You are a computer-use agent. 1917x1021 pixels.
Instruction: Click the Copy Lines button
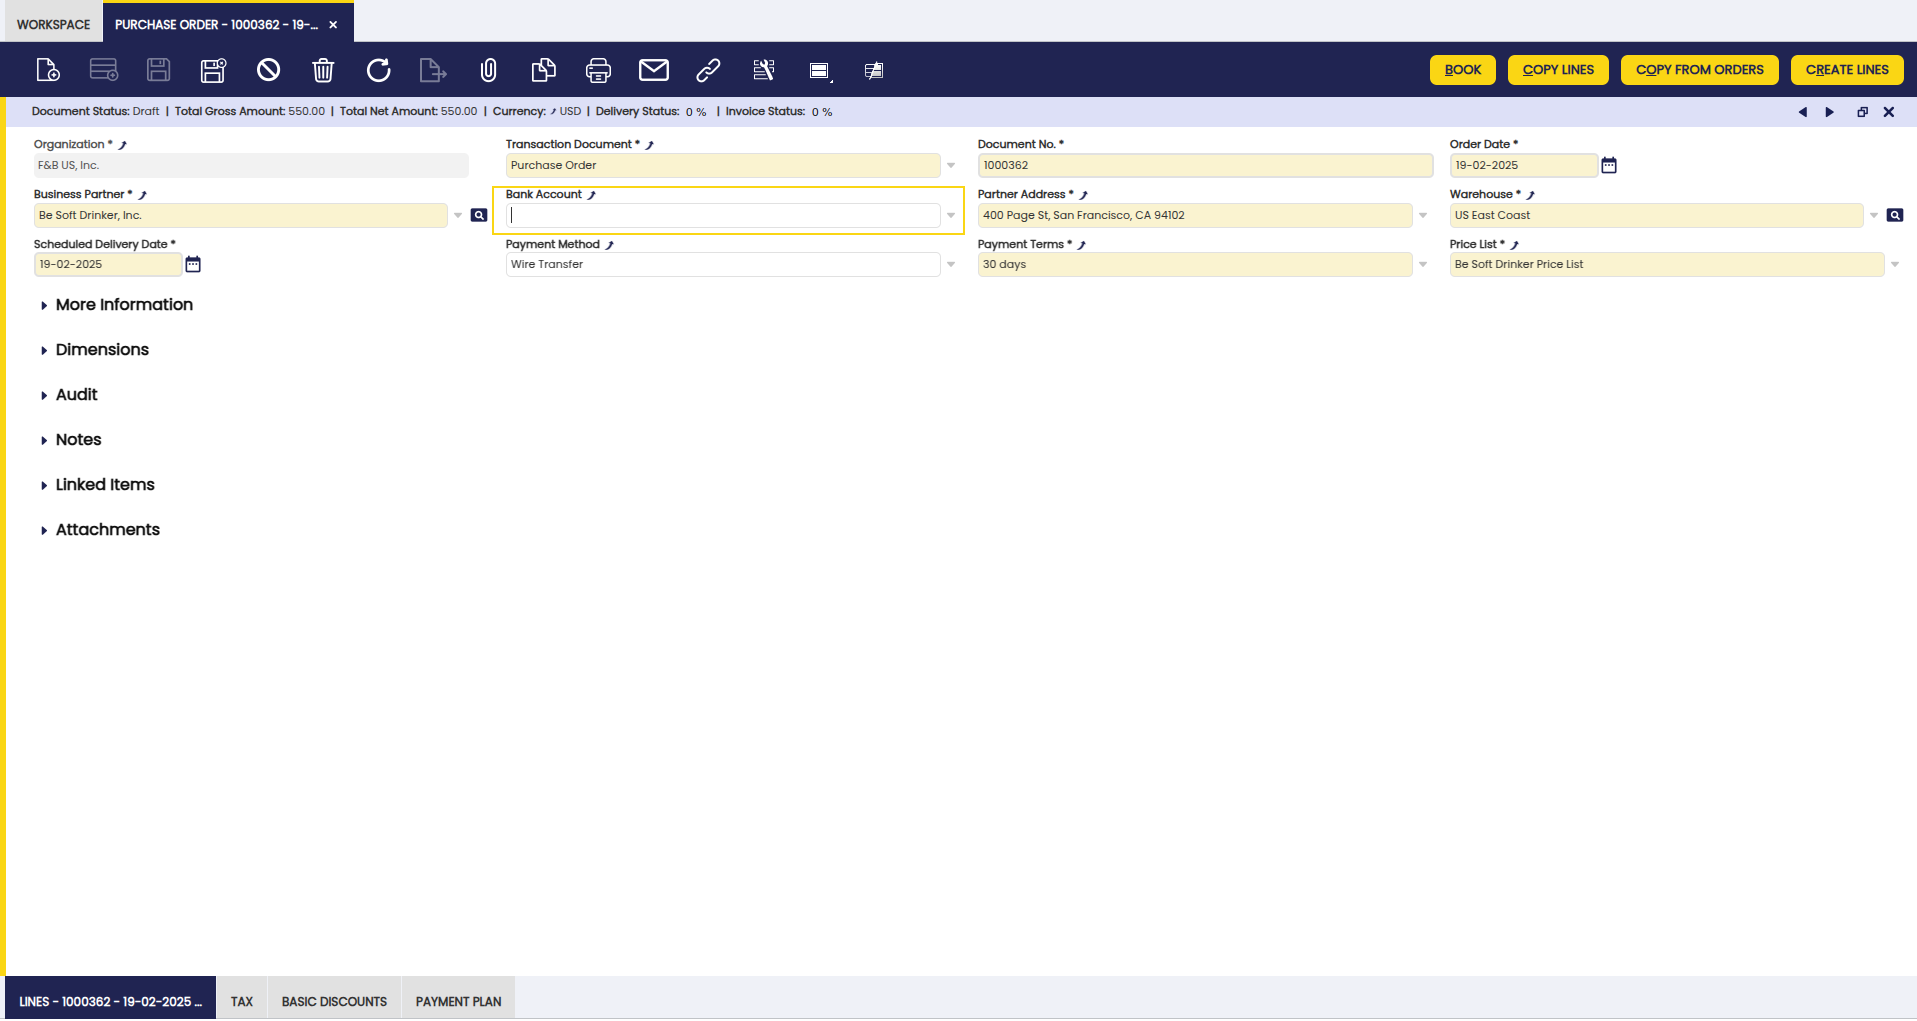pyautogui.click(x=1558, y=70)
